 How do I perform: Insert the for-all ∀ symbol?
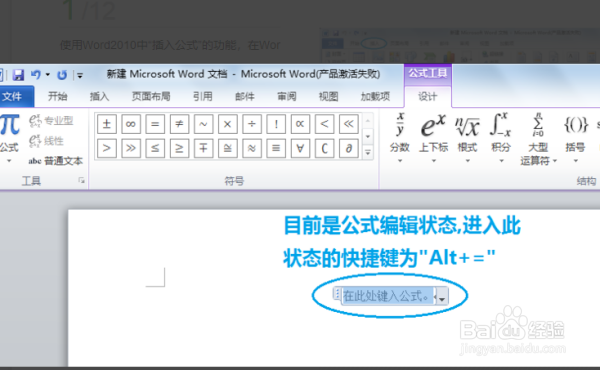pos(300,148)
